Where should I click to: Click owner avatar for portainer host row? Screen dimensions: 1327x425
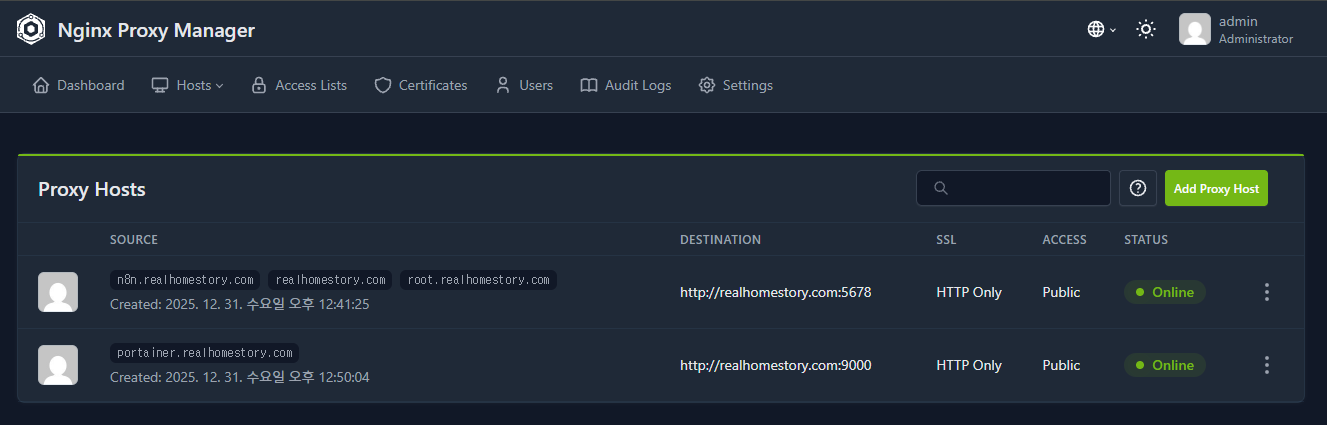(x=58, y=365)
